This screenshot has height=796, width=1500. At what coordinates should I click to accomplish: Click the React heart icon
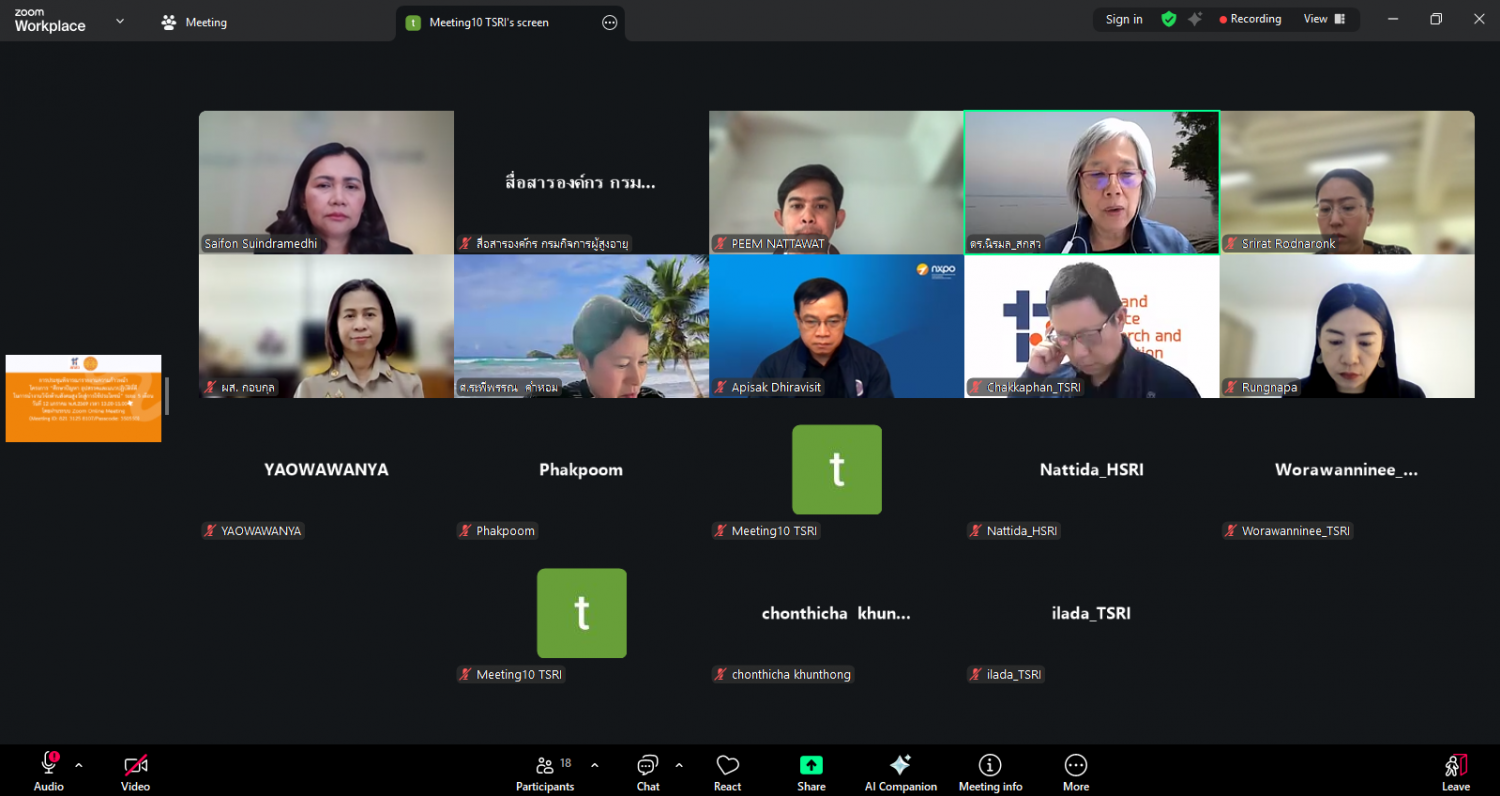coord(727,772)
